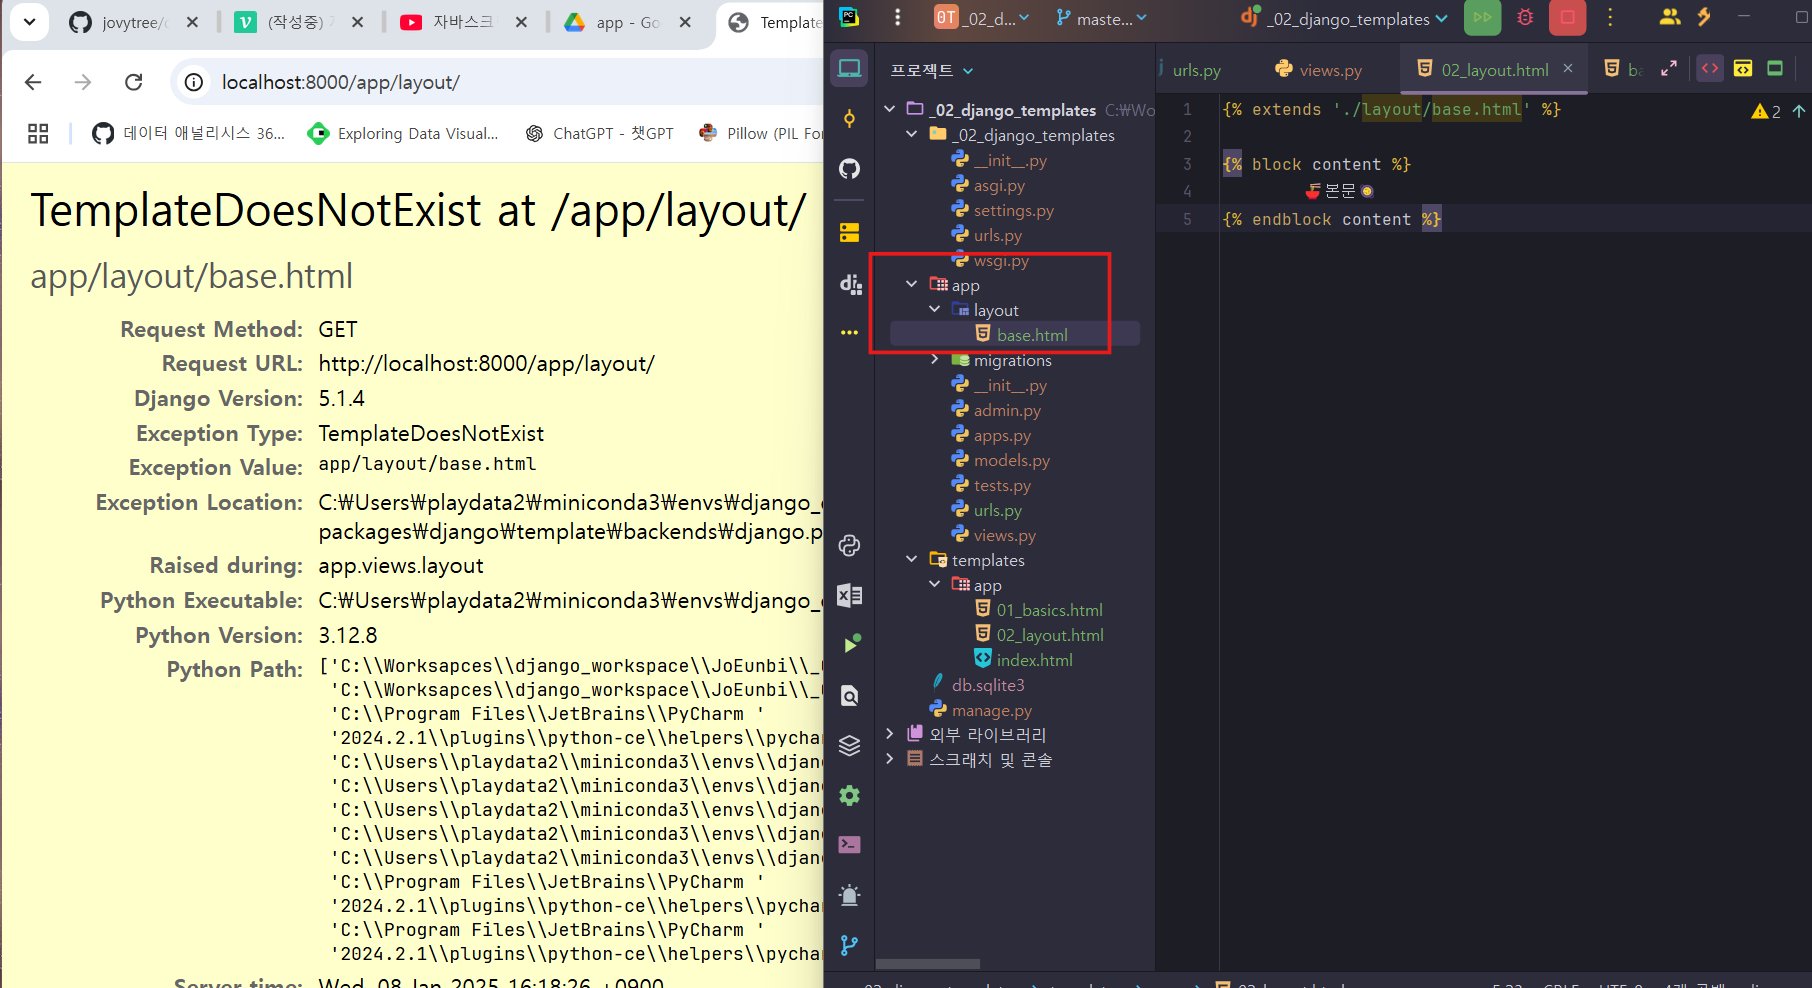Screen dimensions: 1812x988
Task: Open the Python Console/search sidebar icon
Action: point(849,695)
